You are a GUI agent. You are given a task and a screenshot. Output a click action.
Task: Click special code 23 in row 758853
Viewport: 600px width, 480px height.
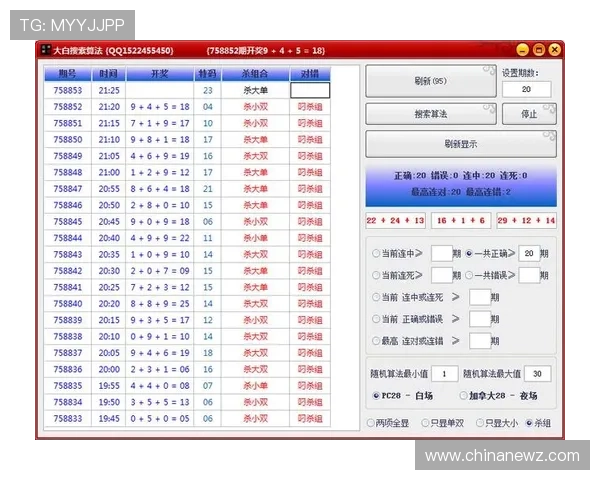click(x=207, y=90)
